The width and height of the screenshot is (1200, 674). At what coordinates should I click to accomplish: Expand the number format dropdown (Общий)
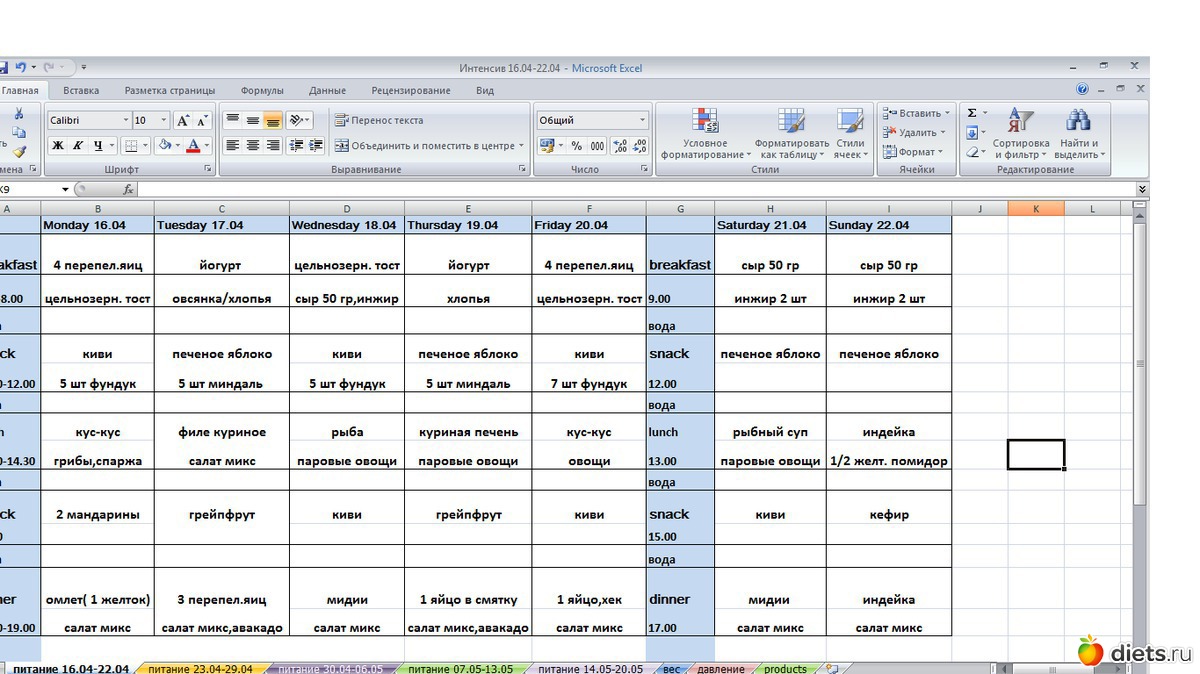(x=642, y=120)
